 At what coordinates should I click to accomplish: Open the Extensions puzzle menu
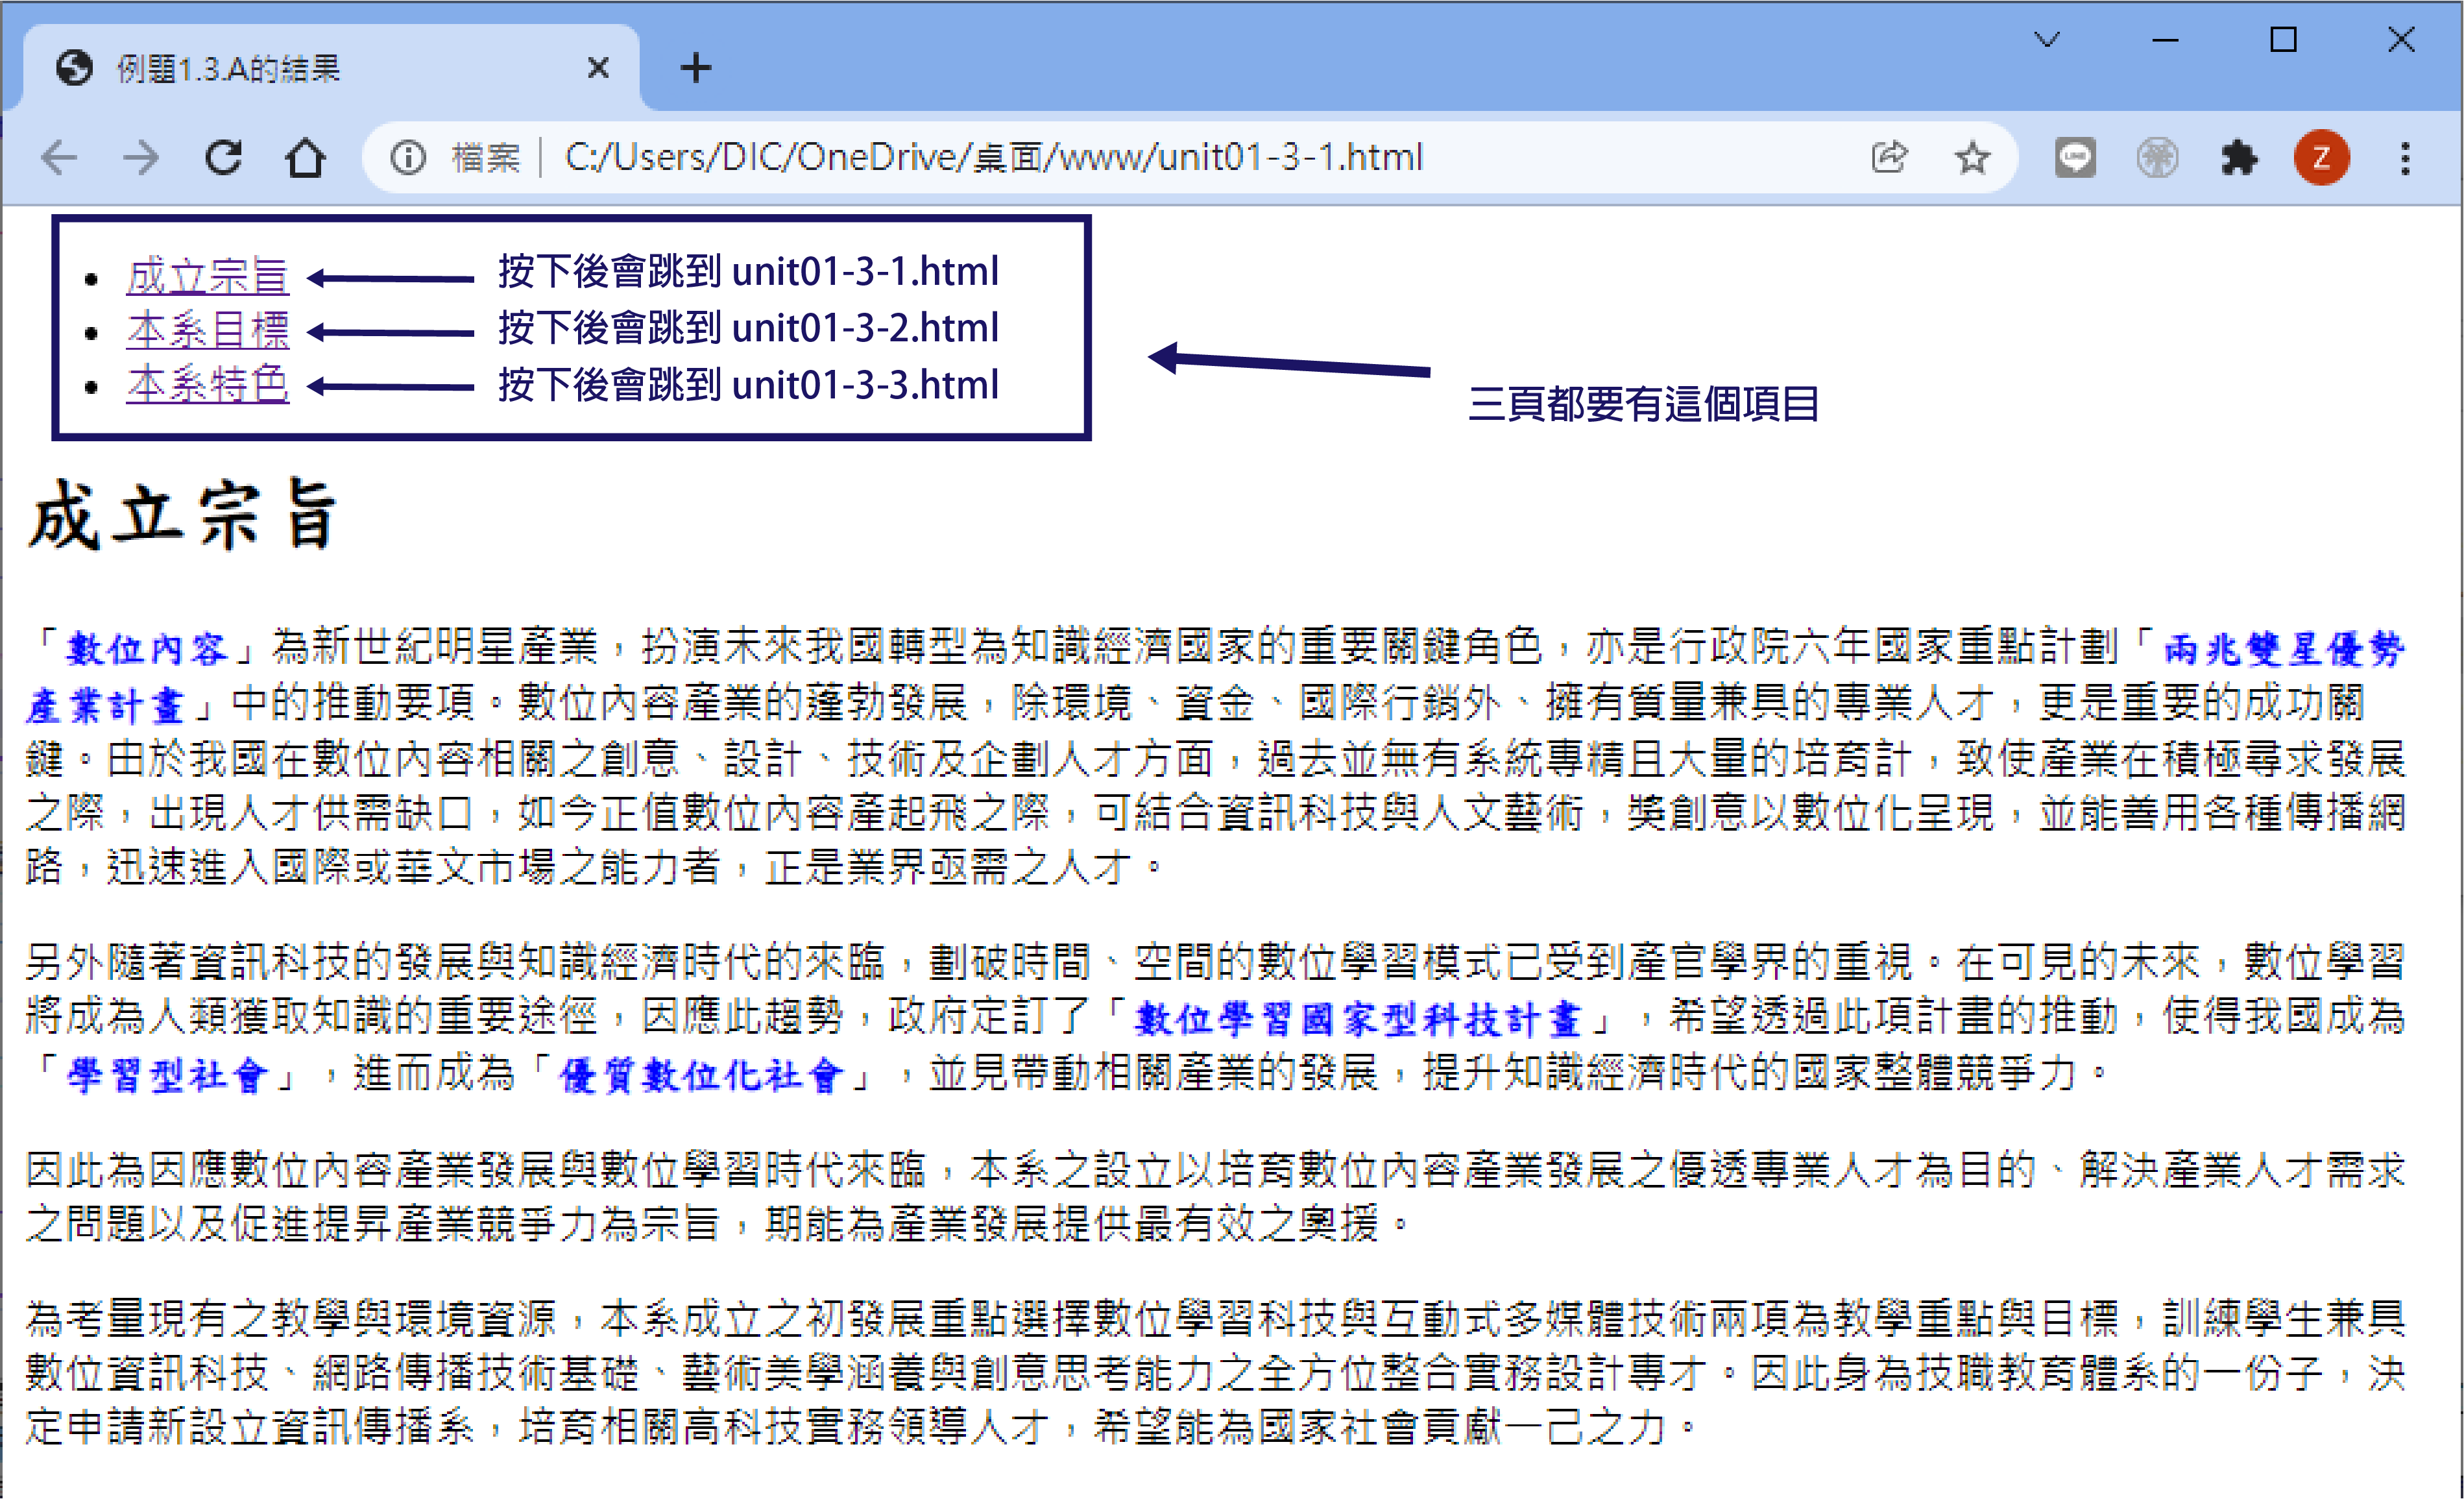2239,158
